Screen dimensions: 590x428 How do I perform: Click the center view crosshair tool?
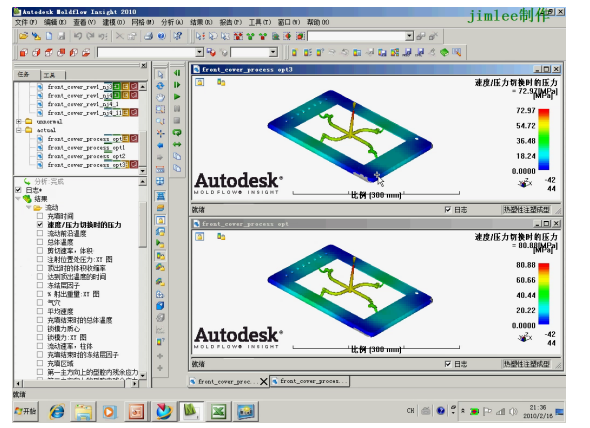(x=161, y=133)
